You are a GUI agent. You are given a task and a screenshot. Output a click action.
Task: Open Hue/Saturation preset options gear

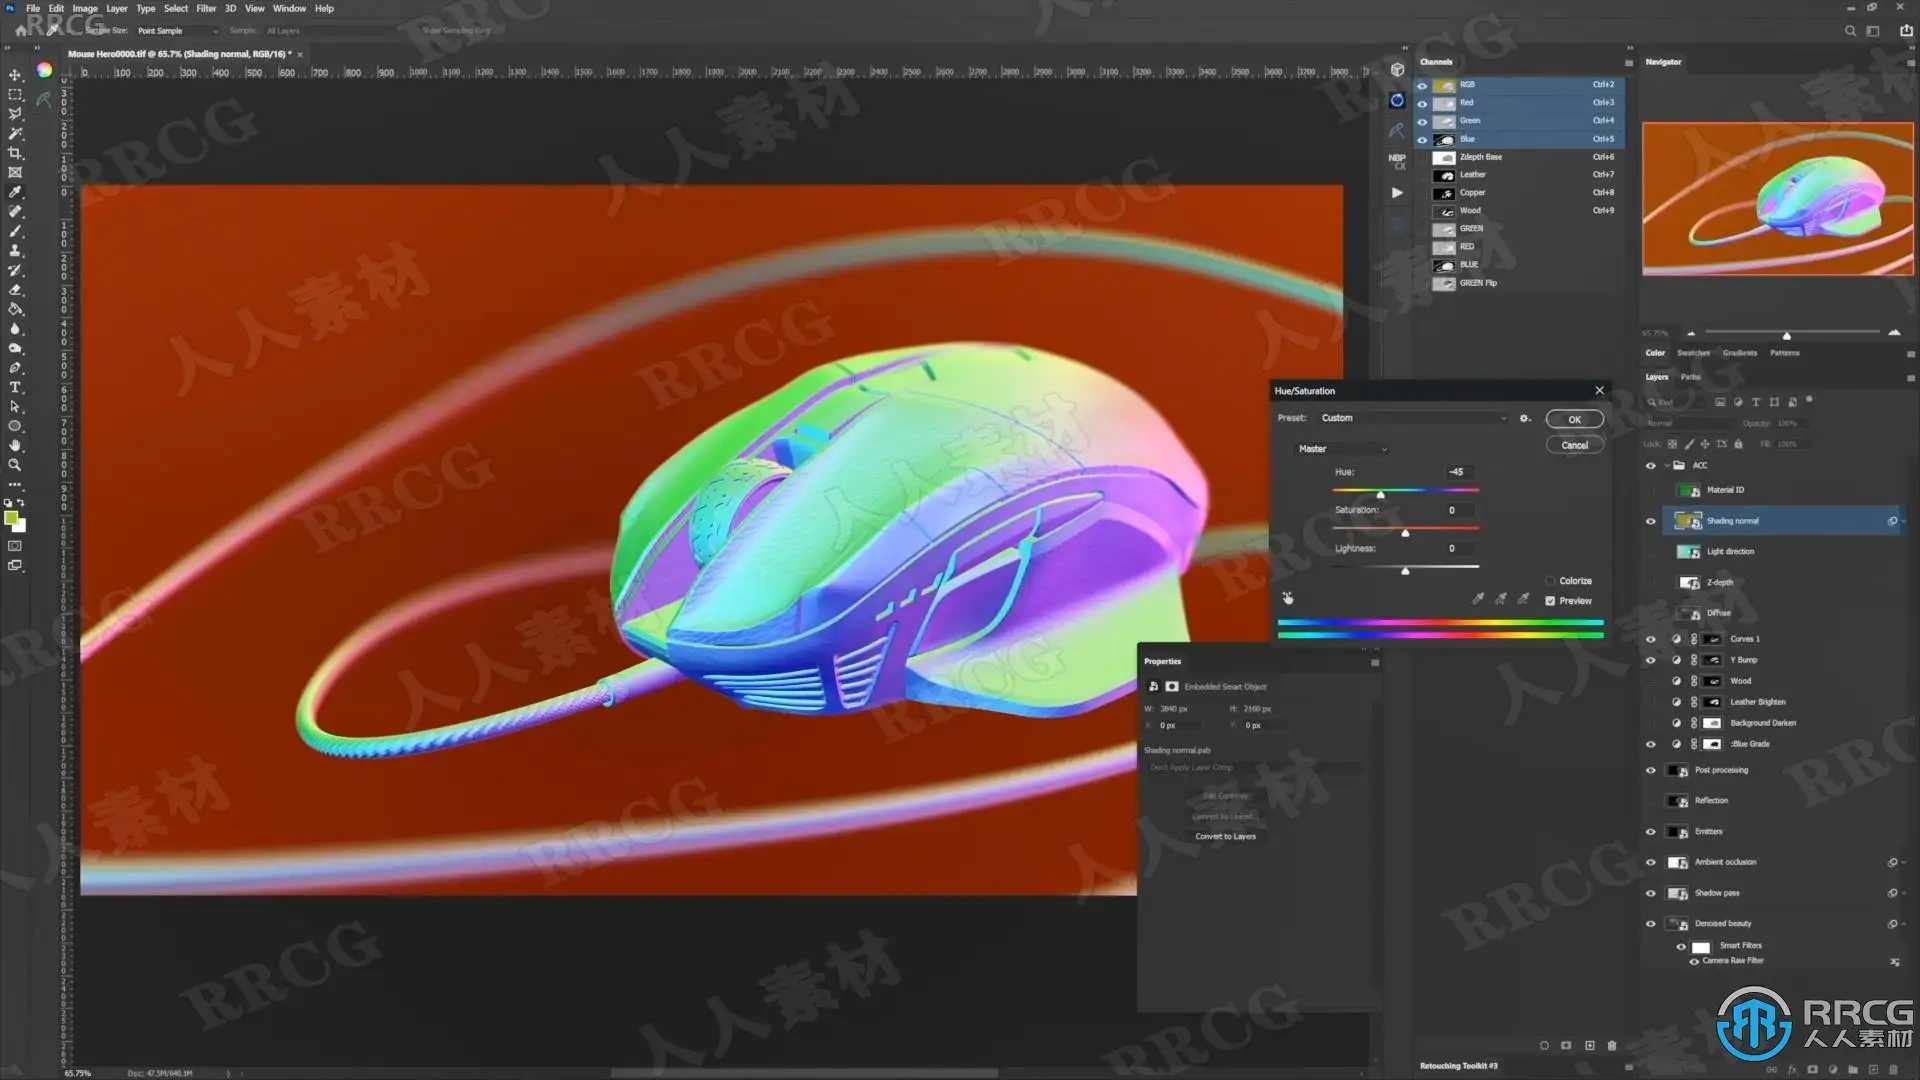point(1524,418)
